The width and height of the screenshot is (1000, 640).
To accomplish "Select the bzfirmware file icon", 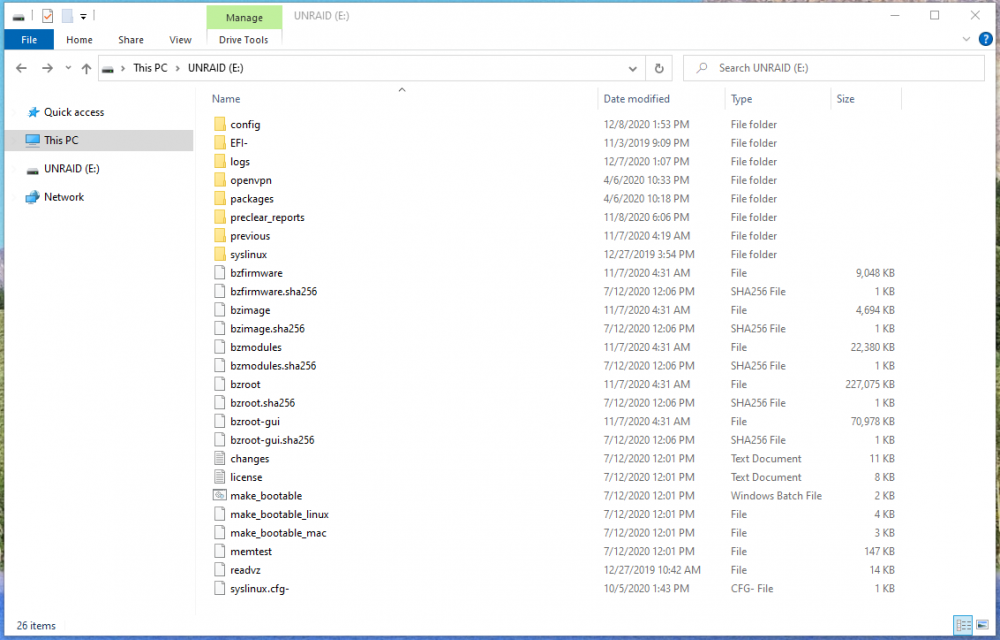I will (x=220, y=273).
